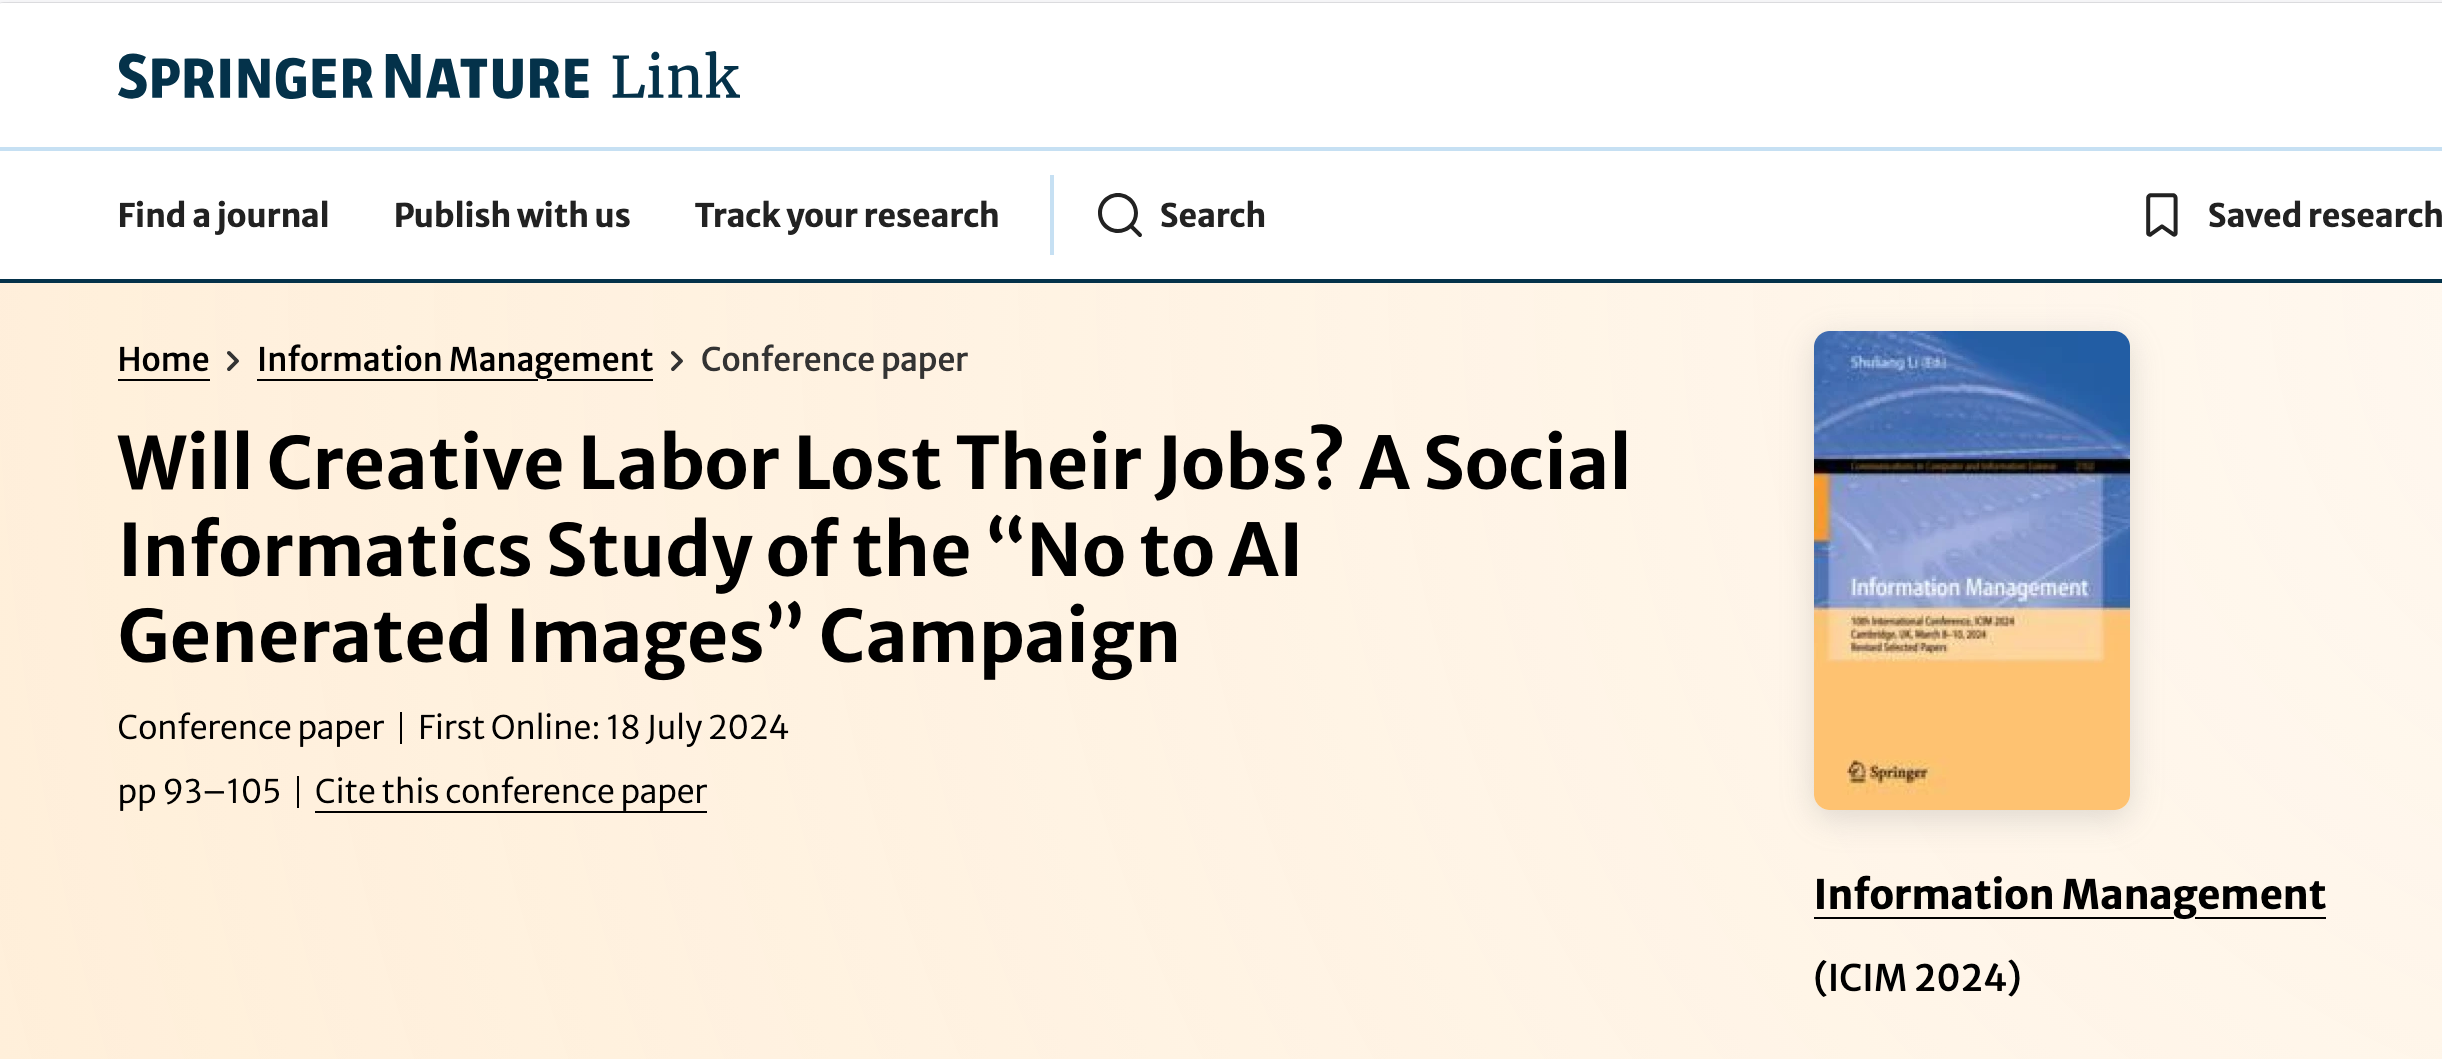2442x1060 pixels.
Task: Open the Information Management breadcrumb link
Action: 455,360
